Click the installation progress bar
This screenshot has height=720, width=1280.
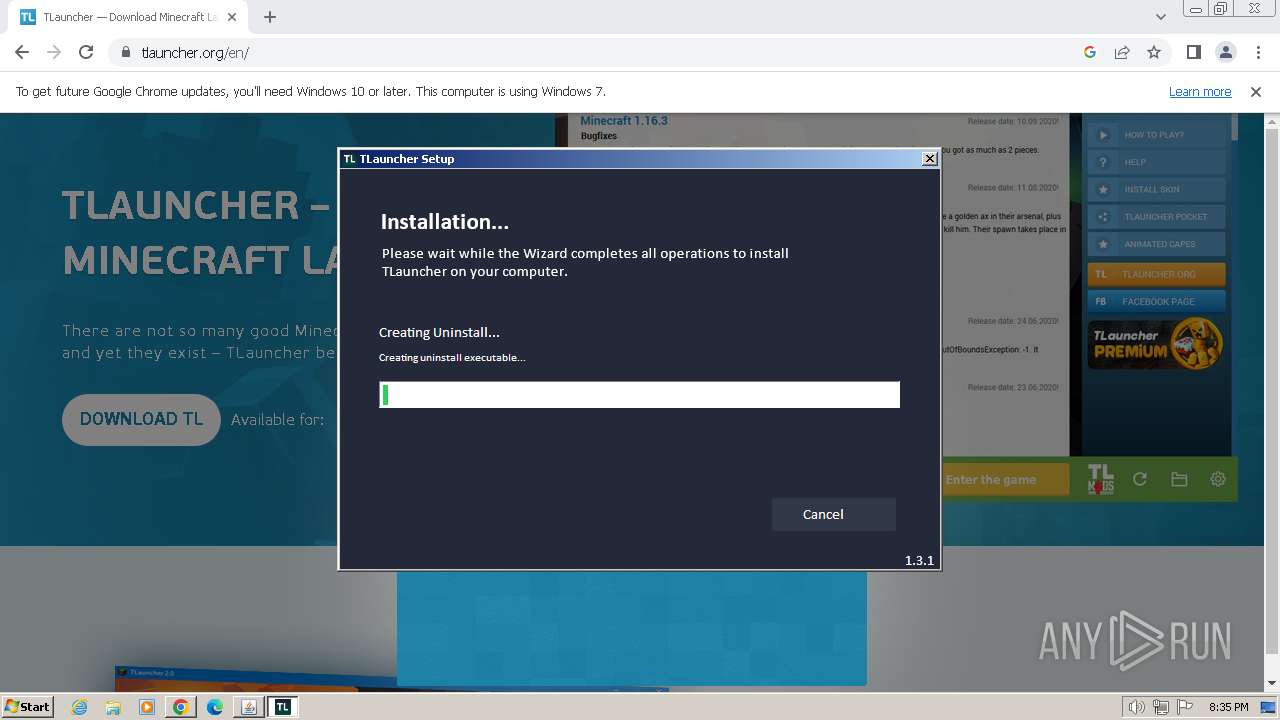639,394
